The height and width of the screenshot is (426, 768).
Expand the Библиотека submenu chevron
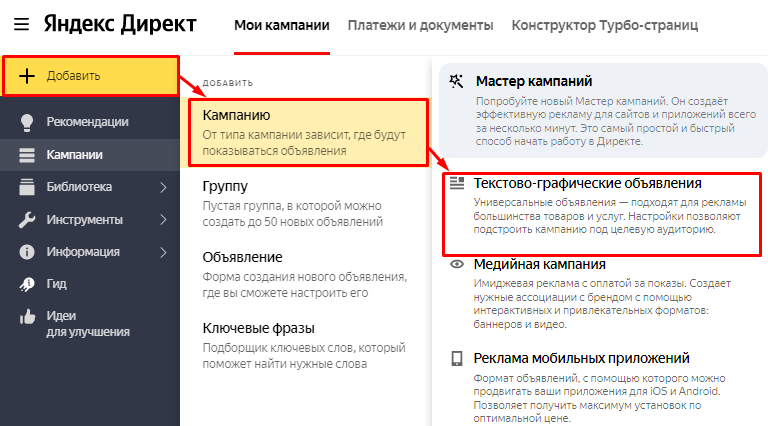[x=164, y=187]
